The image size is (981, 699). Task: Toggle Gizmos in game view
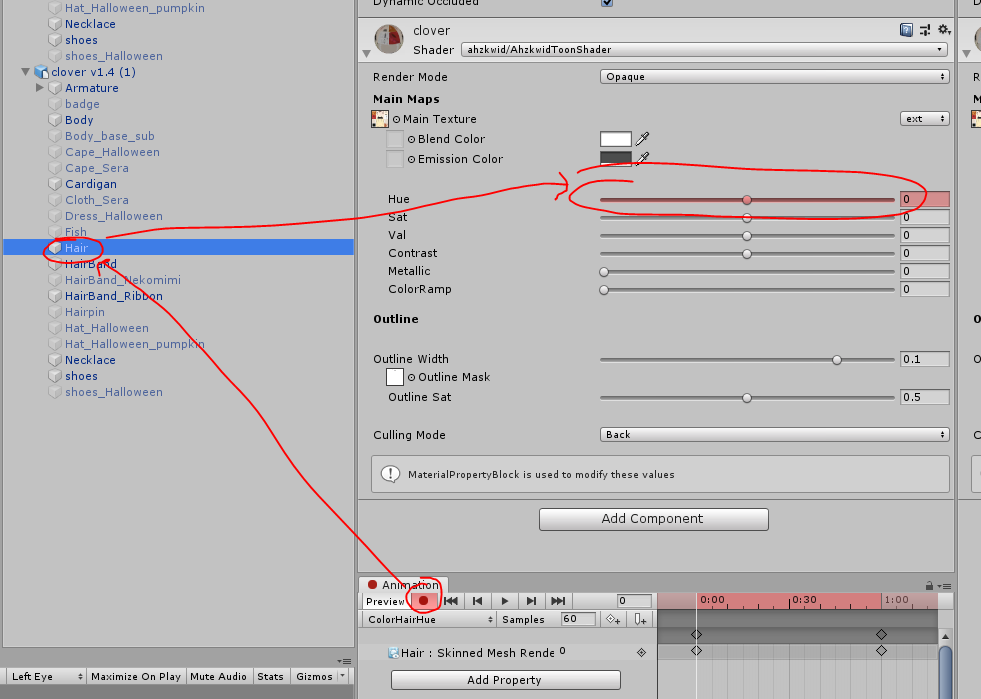314,676
